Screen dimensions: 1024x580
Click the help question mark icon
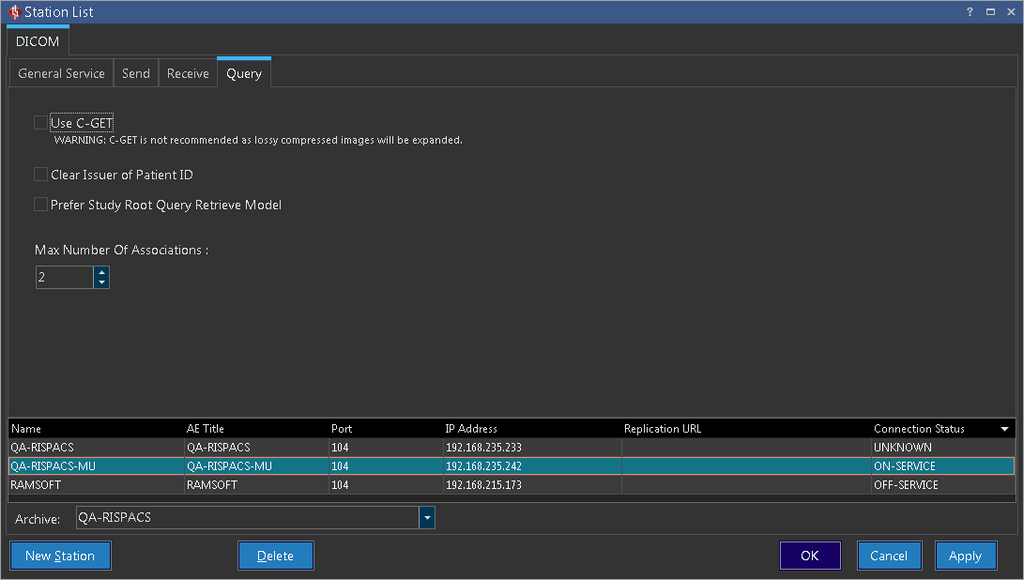[x=969, y=12]
